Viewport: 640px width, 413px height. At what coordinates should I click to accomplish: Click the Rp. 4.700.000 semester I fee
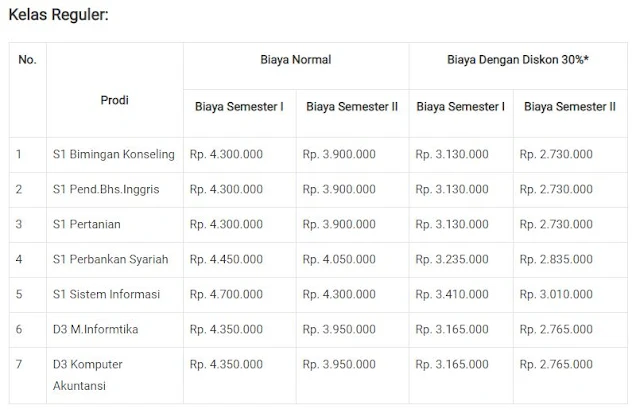226,294
